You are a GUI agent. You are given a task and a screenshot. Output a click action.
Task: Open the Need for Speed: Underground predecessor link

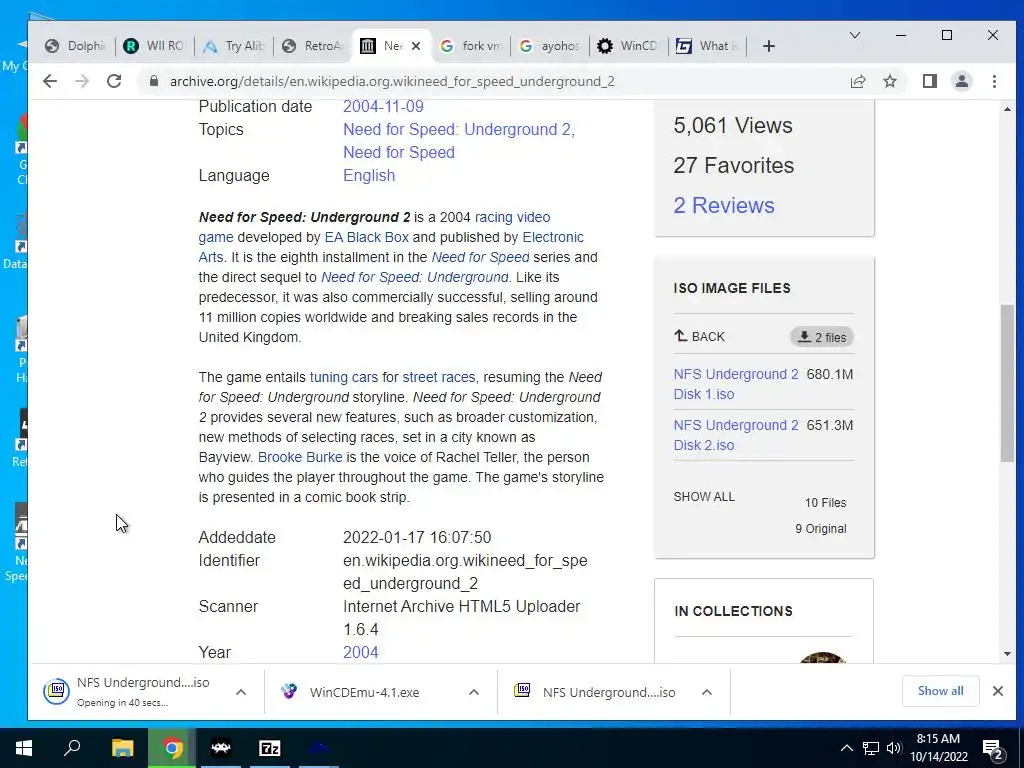(x=415, y=277)
